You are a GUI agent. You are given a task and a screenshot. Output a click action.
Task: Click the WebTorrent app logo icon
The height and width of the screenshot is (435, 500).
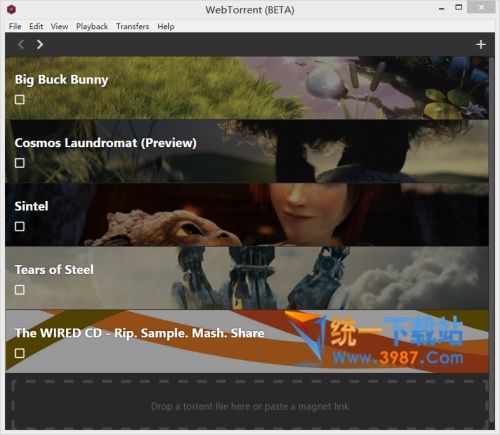12,9
